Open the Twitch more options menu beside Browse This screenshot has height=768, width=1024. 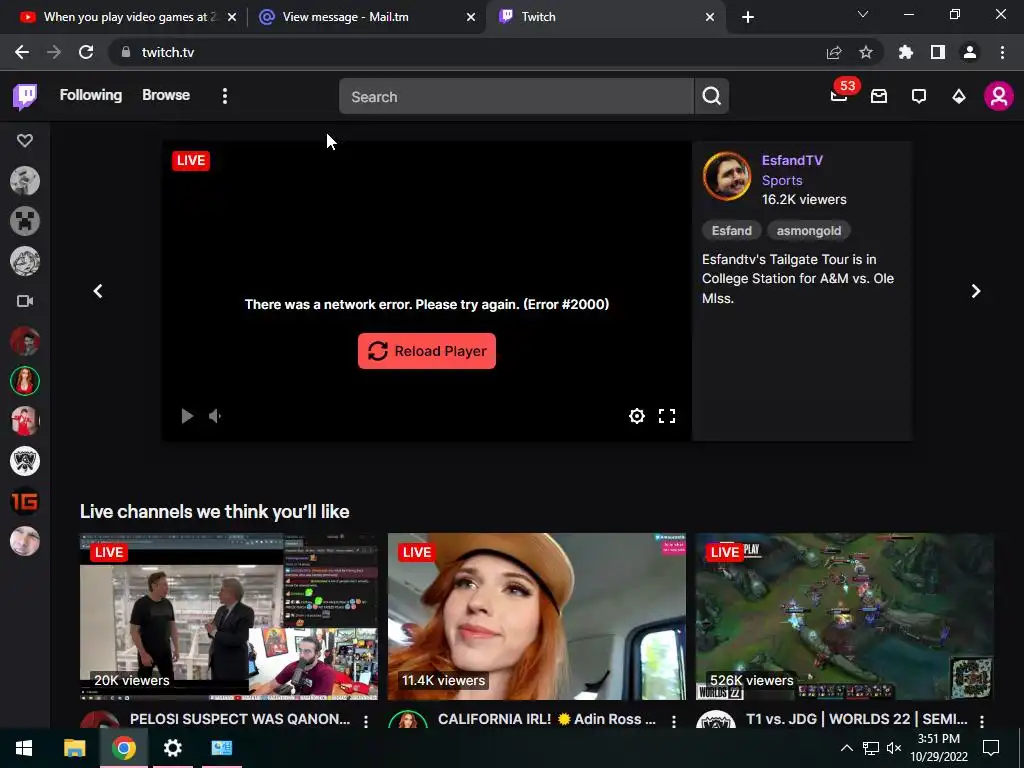click(x=225, y=96)
